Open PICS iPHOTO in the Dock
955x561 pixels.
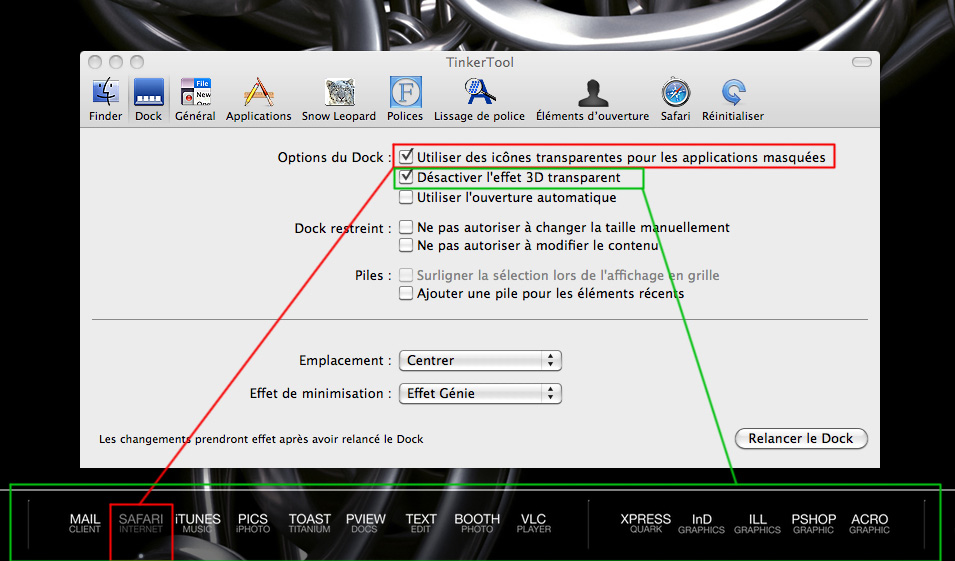click(x=253, y=523)
